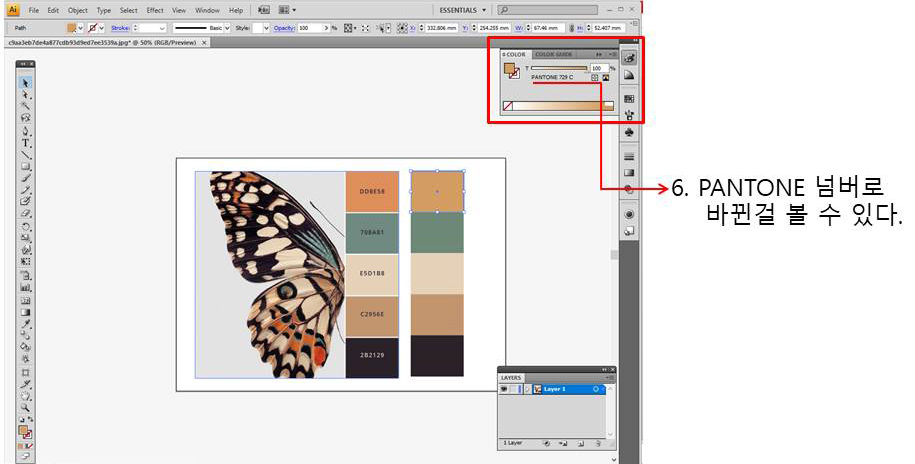Open the File menu
The width and height of the screenshot is (915, 464).
pos(34,11)
